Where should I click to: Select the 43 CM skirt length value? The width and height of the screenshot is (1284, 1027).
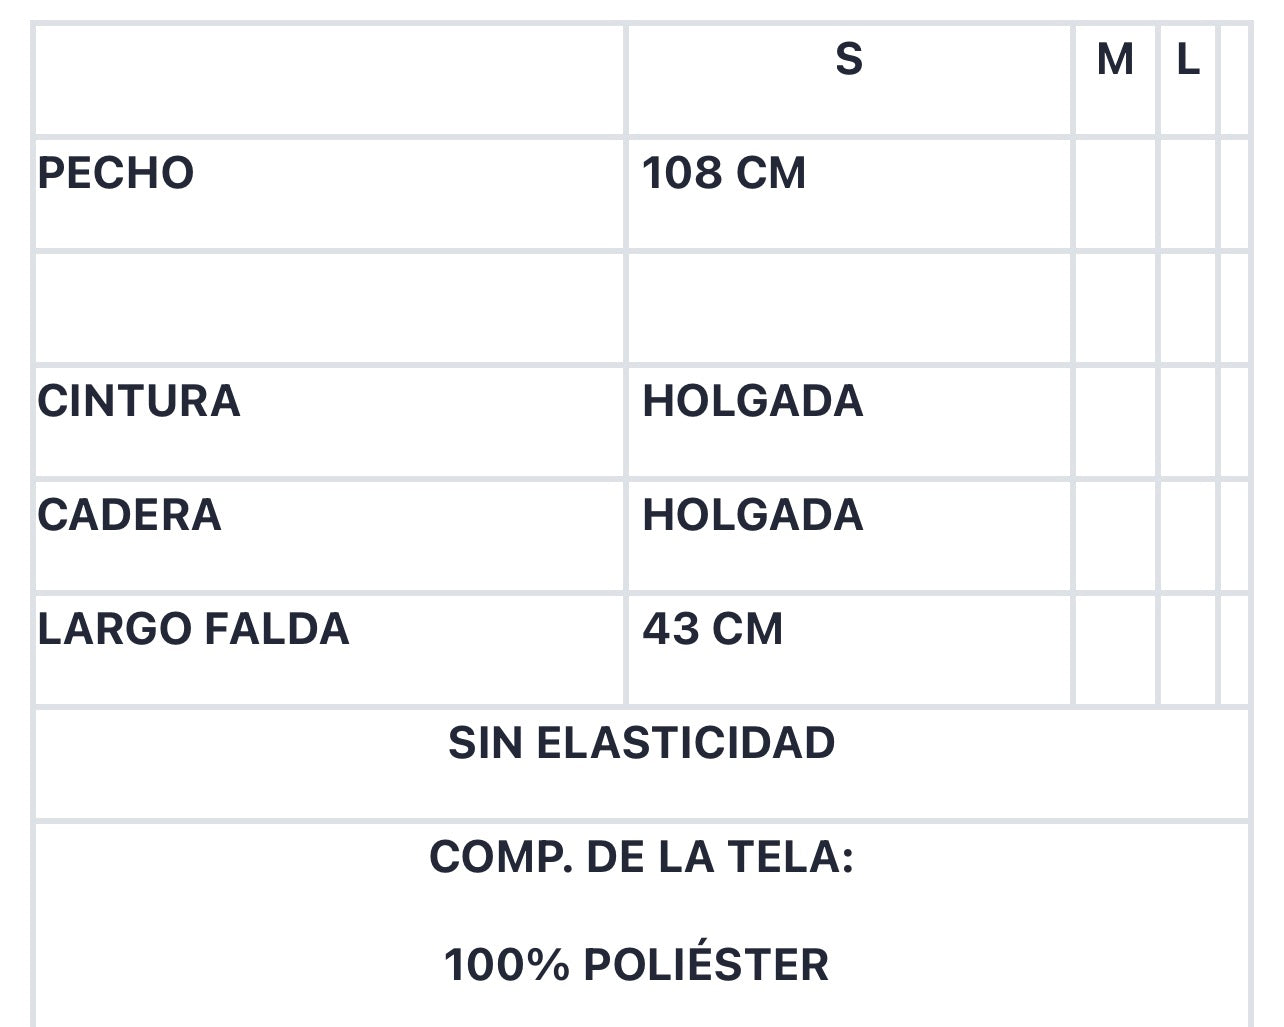point(713,629)
